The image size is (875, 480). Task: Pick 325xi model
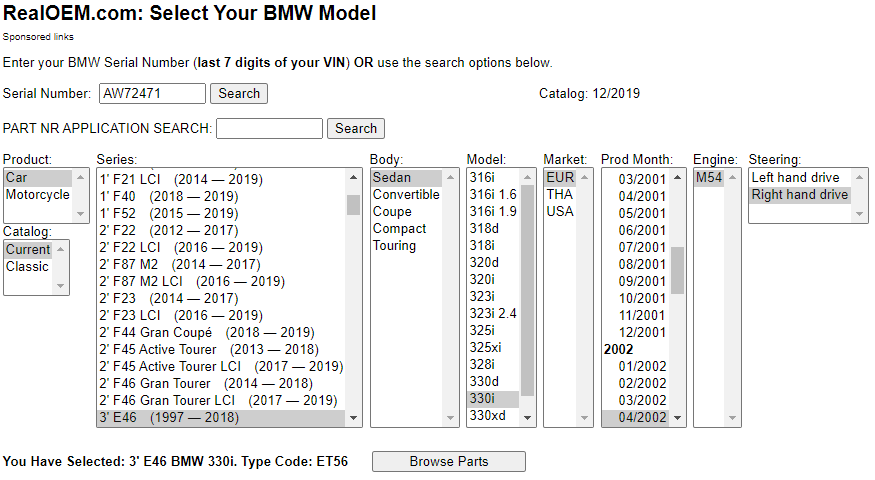[493, 348]
